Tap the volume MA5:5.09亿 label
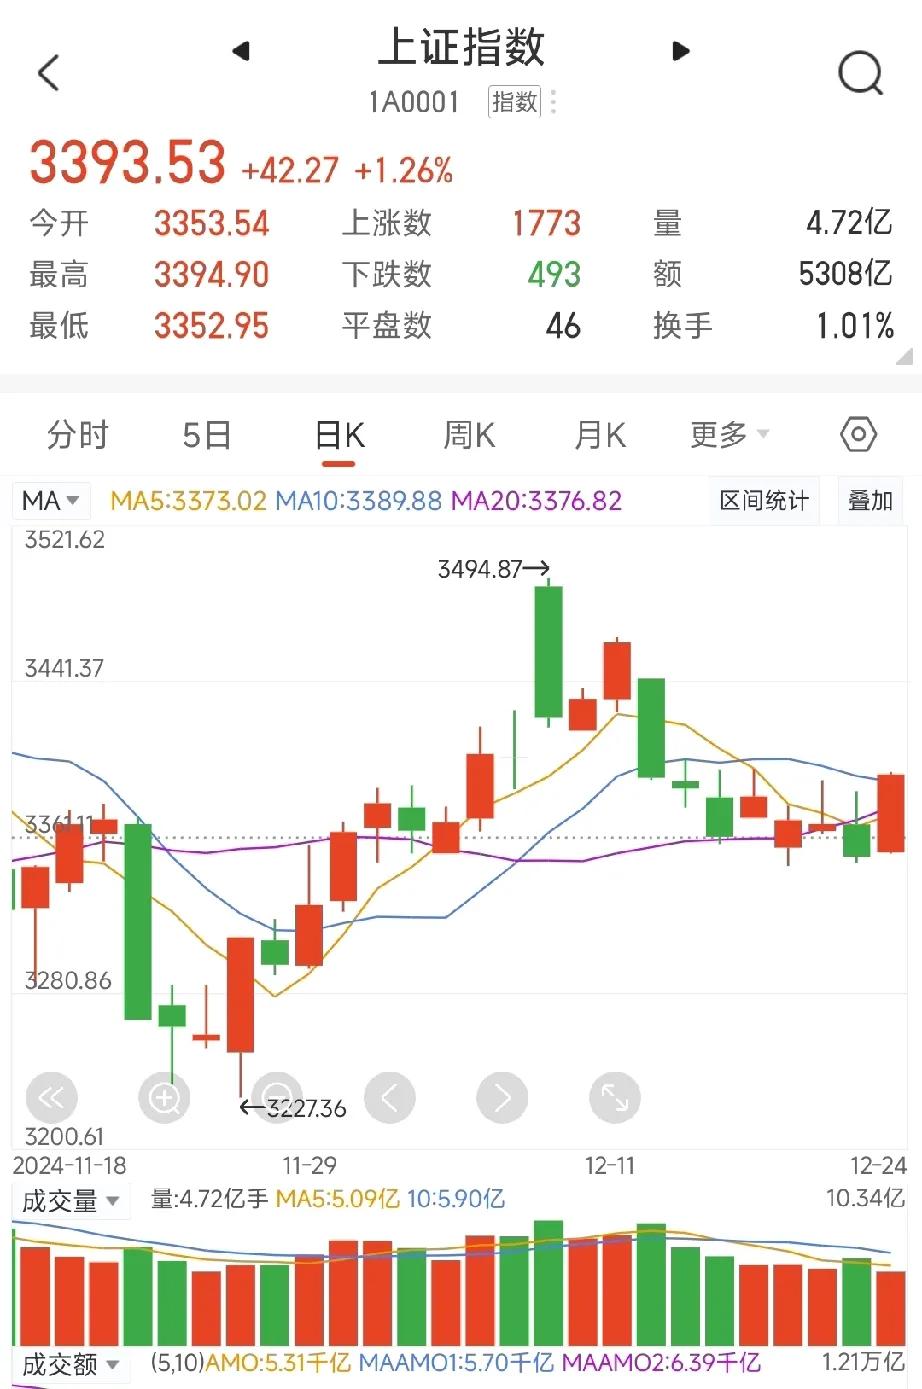Screen dimensions: 922x1389 click(337, 1198)
